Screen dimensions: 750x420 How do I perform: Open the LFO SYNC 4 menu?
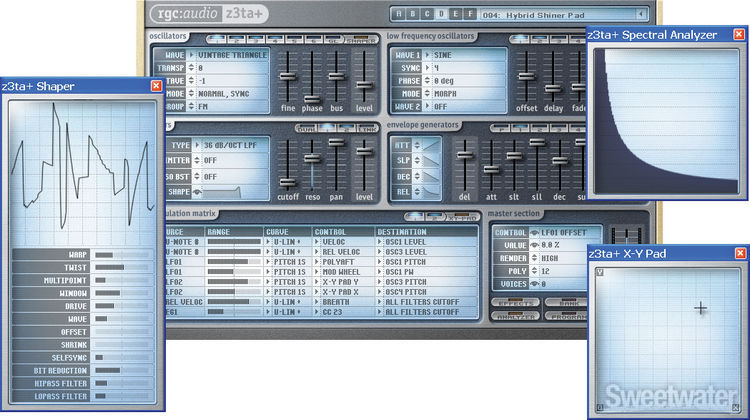click(428, 68)
